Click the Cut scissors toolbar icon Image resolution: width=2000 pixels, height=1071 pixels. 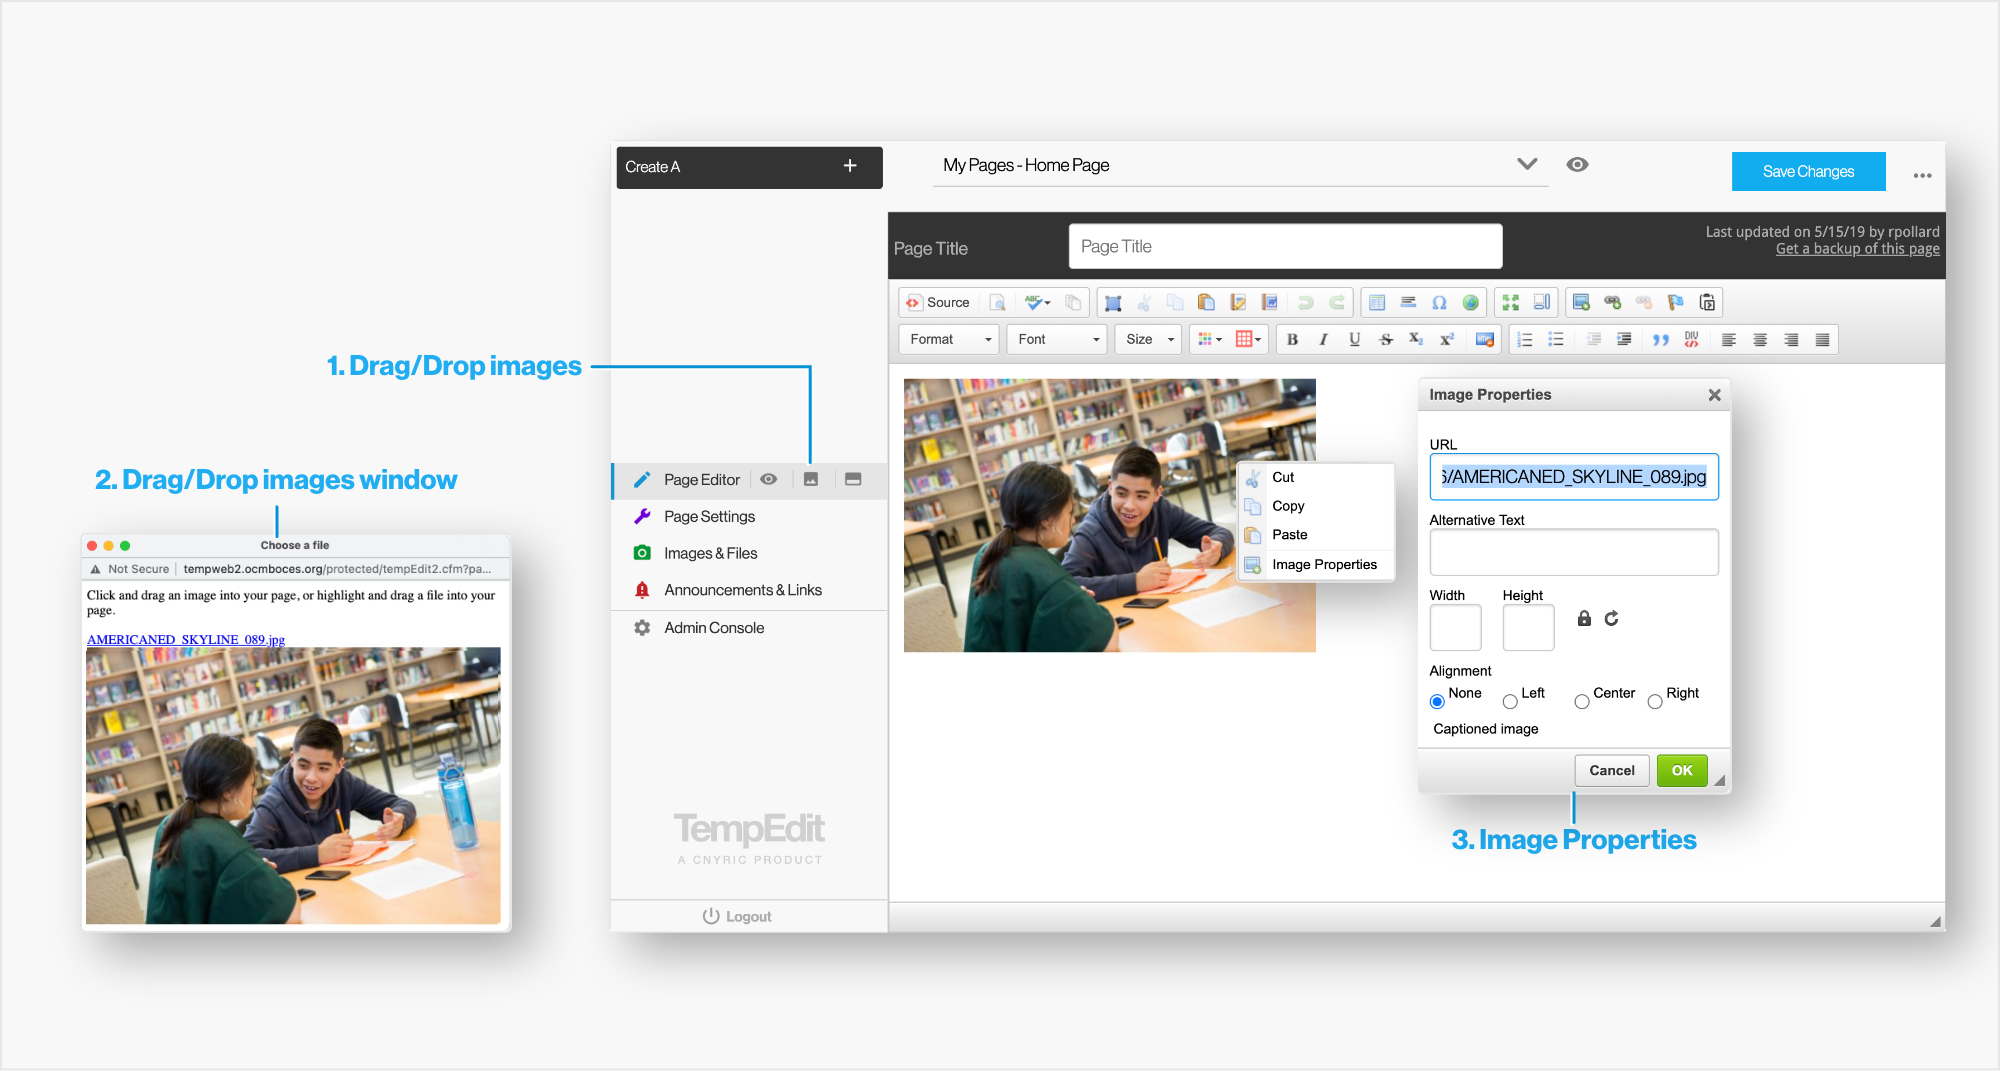[x=1144, y=302]
